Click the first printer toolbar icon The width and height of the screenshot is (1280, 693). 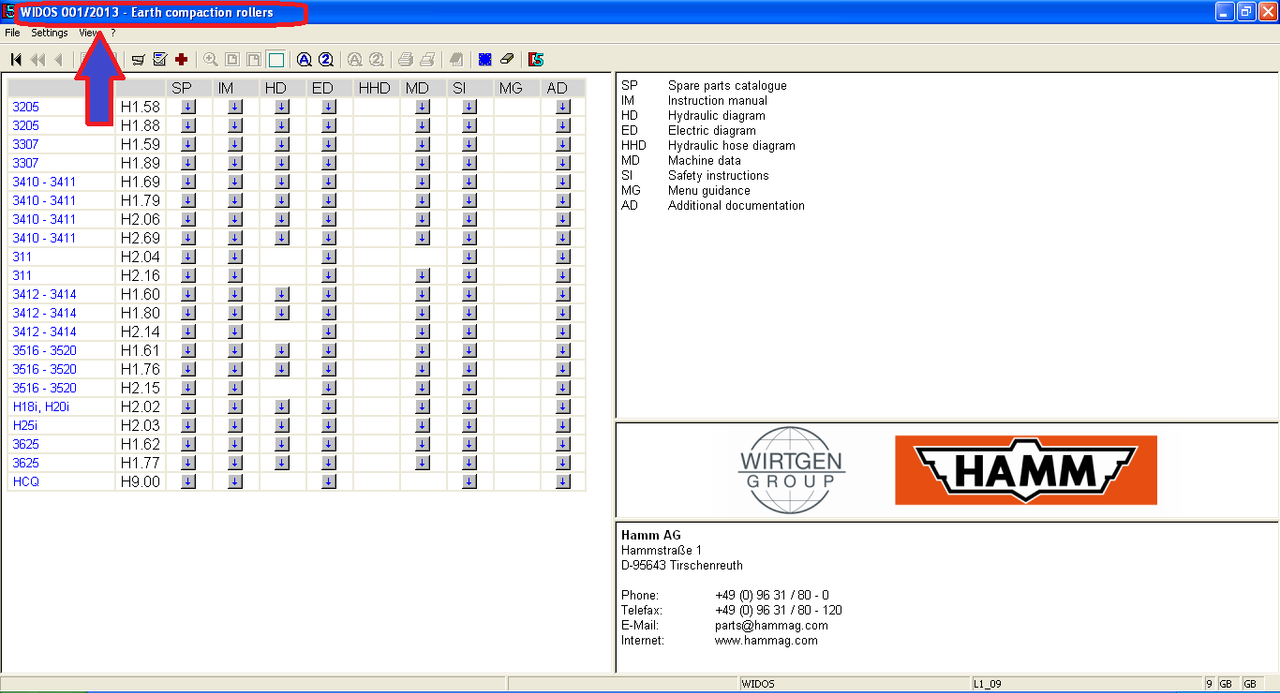406,59
